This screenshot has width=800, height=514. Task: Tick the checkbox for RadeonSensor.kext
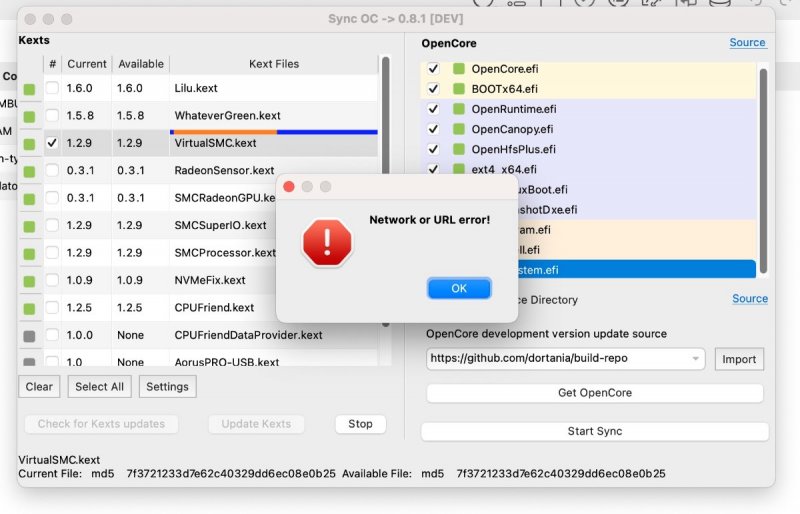pyautogui.click(x=52, y=170)
